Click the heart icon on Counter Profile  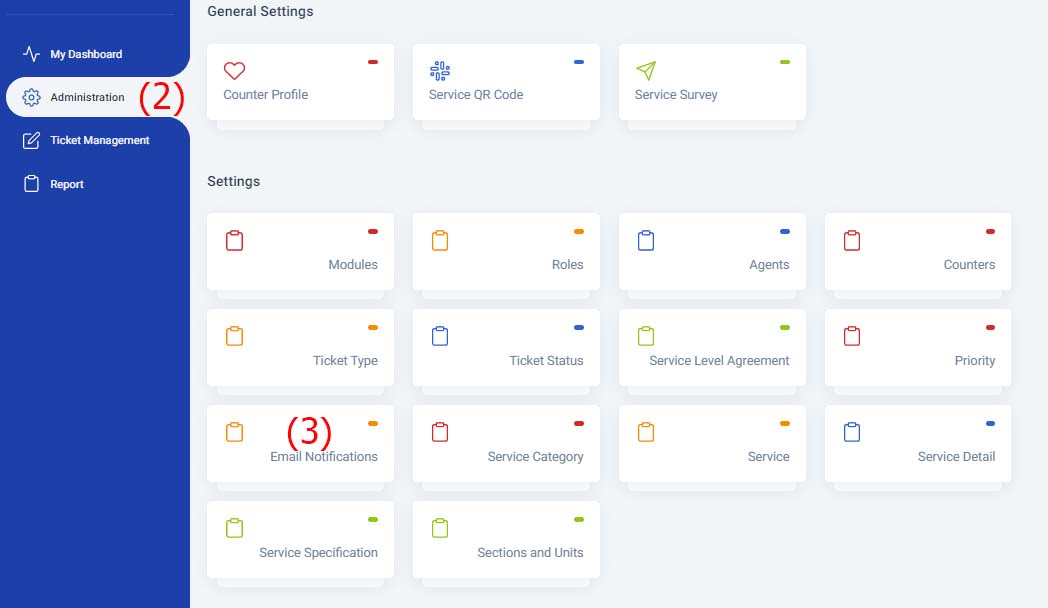(234, 70)
